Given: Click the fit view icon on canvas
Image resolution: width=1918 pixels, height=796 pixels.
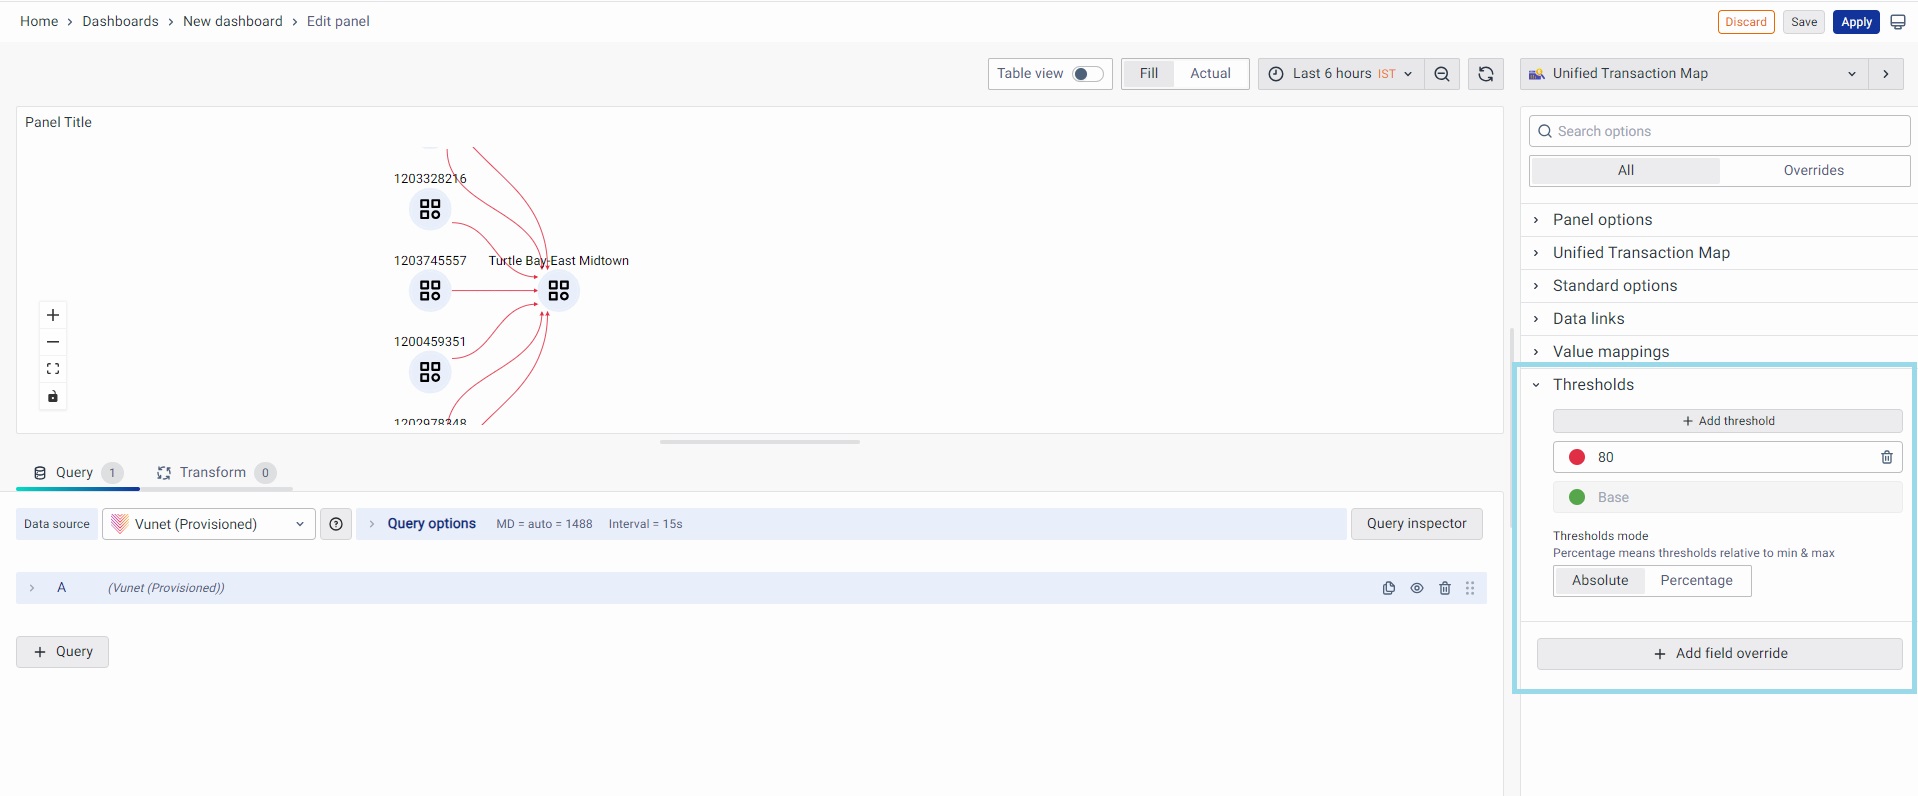Looking at the screenshot, I should 53,369.
